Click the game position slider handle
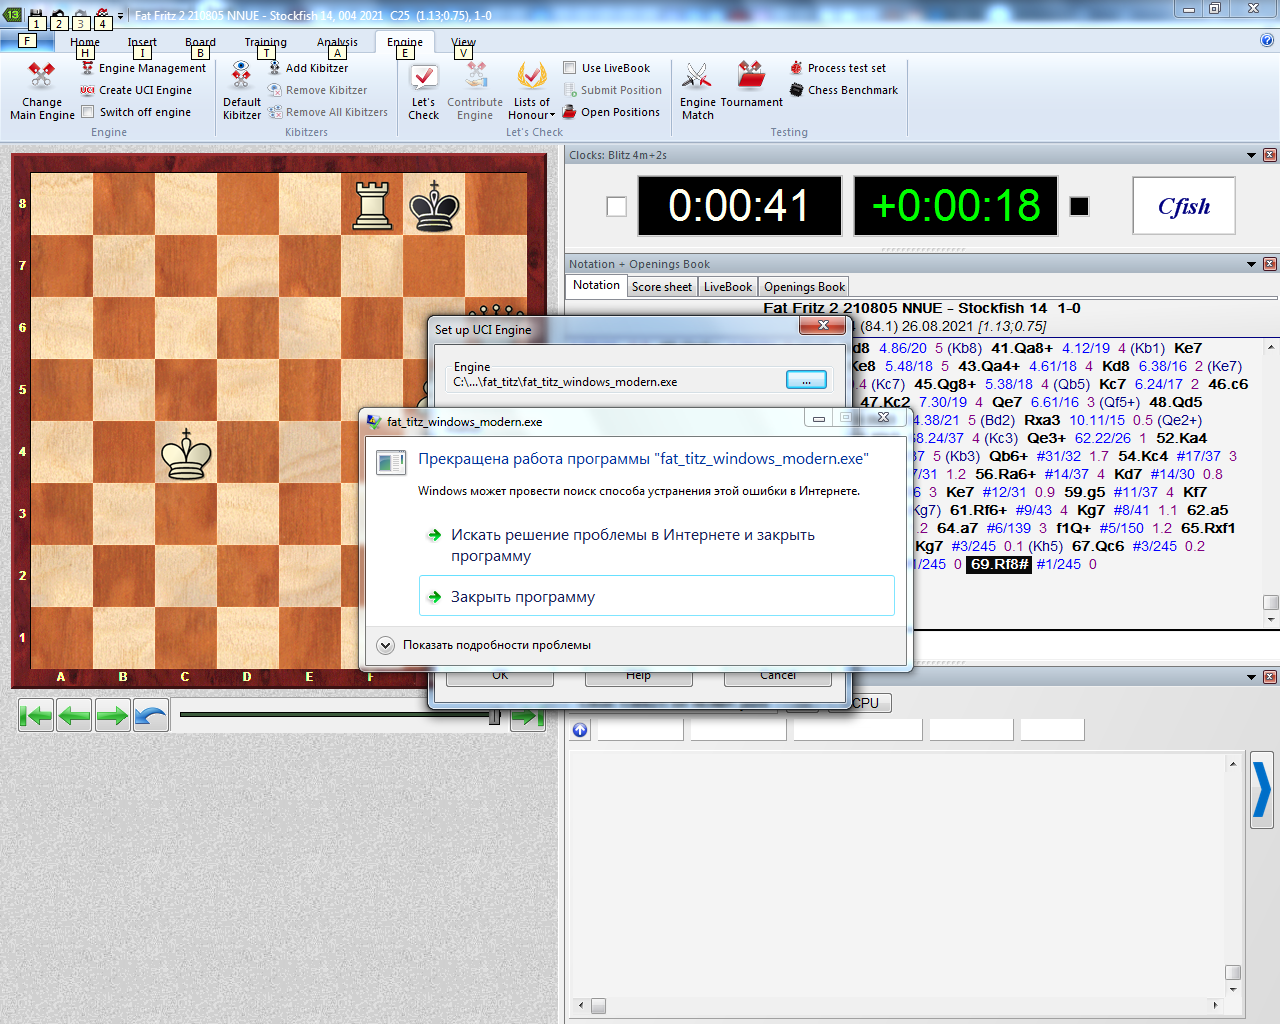The image size is (1280, 1024). coord(494,716)
